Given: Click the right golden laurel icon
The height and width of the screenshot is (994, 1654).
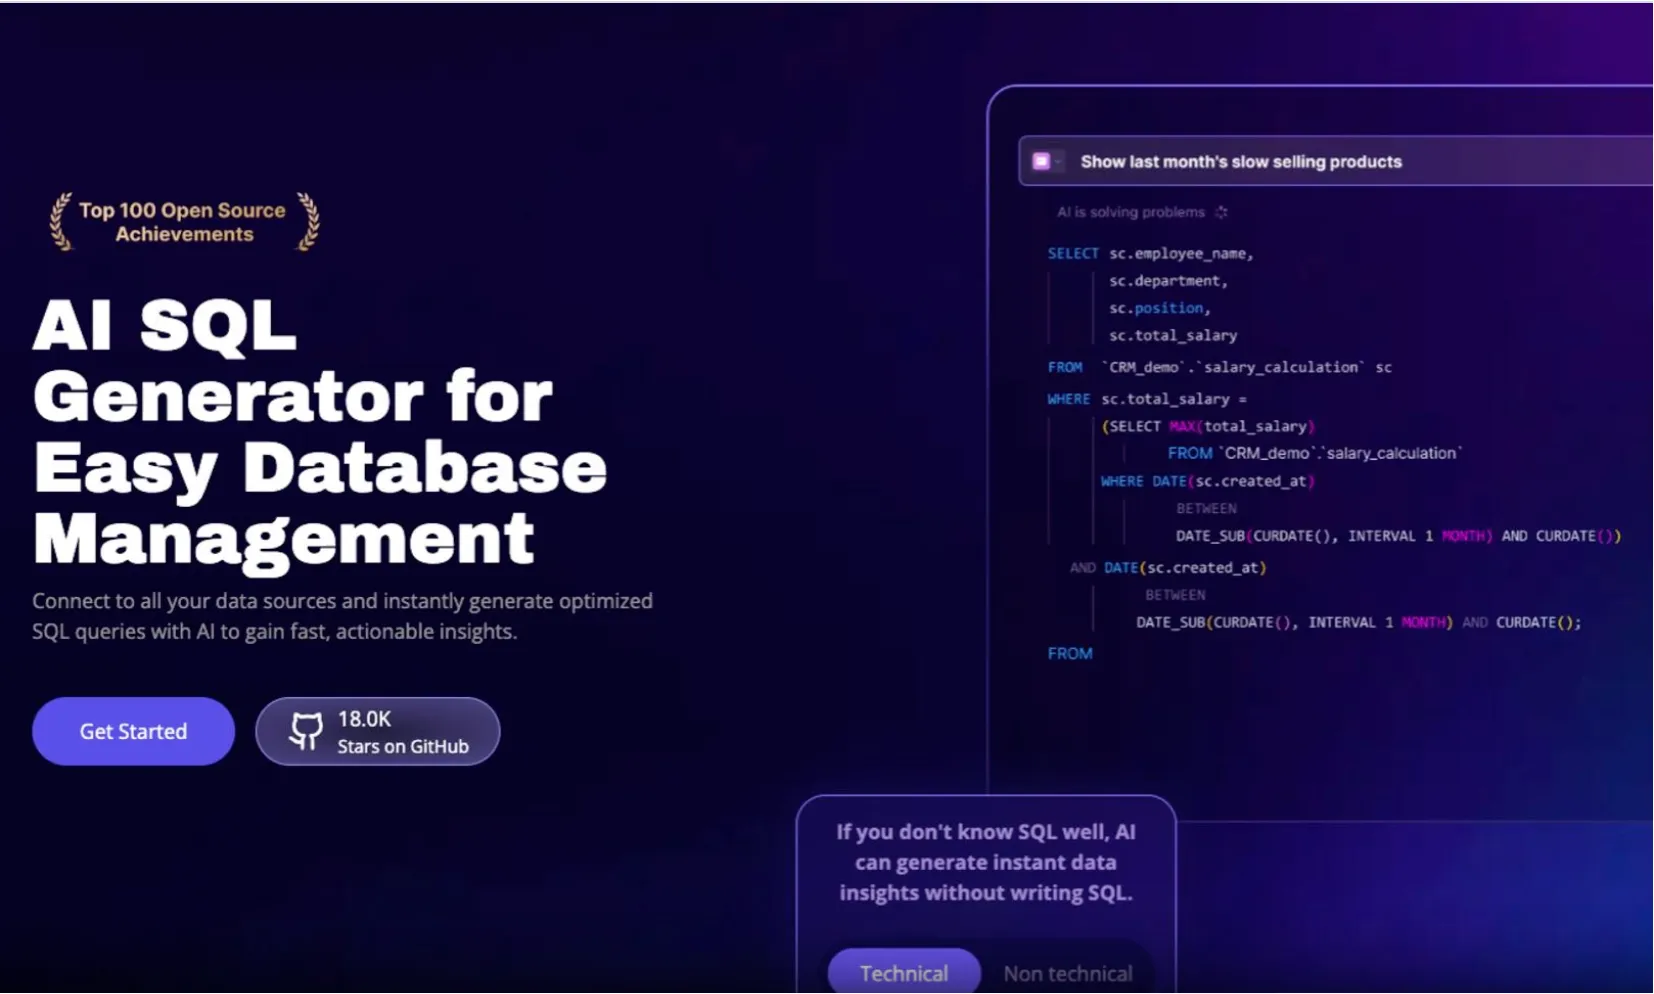Looking at the screenshot, I should [x=308, y=221].
